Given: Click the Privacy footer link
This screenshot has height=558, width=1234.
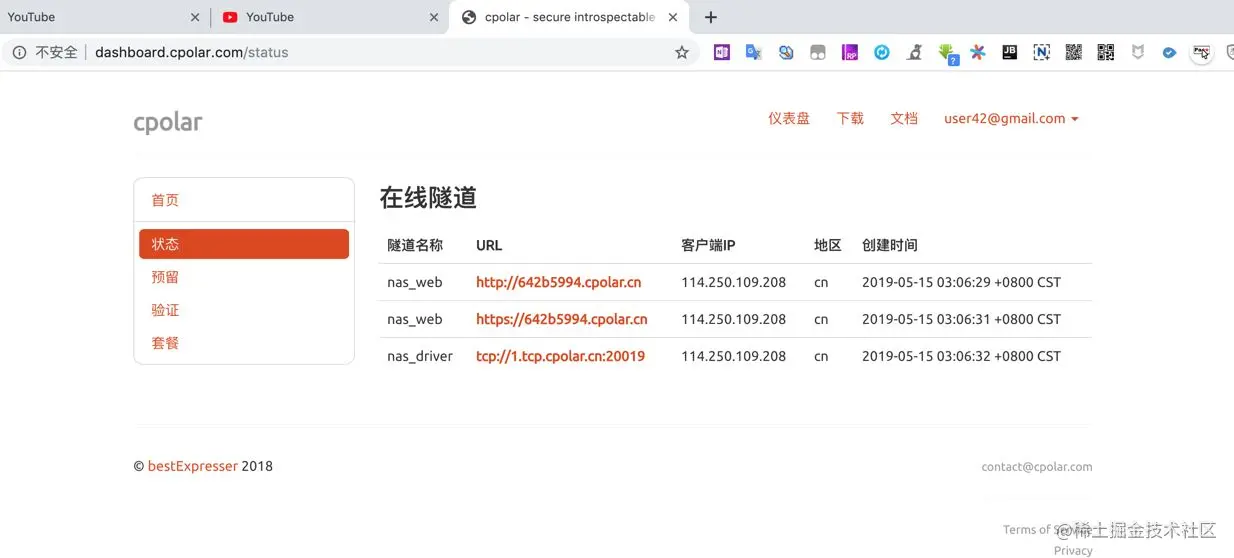Looking at the screenshot, I should coord(1073,551).
